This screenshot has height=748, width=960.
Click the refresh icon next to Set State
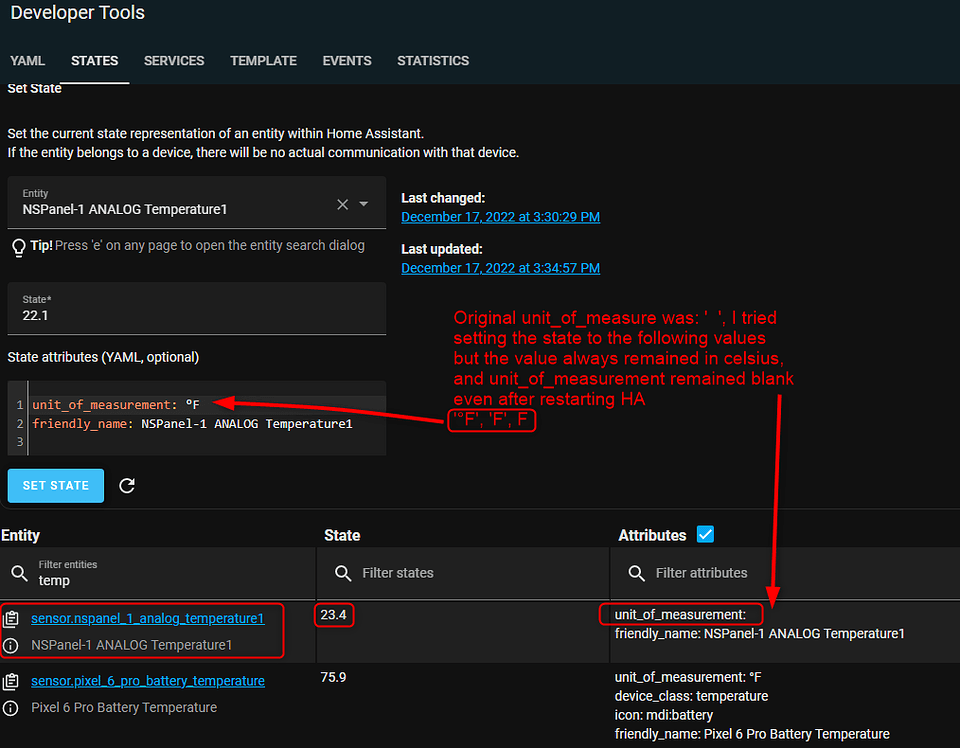click(x=127, y=486)
